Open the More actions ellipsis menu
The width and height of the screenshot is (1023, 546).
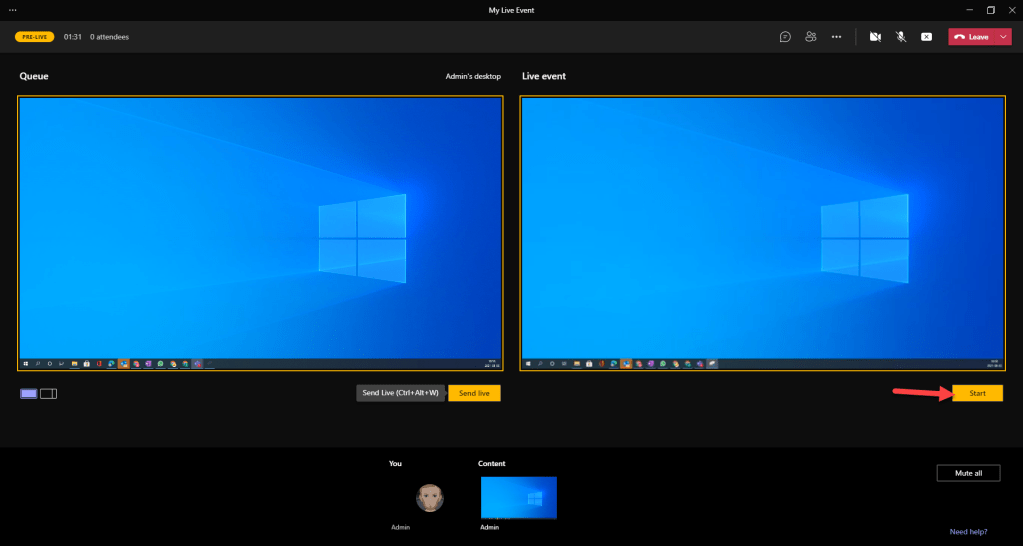[x=837, y=37]
